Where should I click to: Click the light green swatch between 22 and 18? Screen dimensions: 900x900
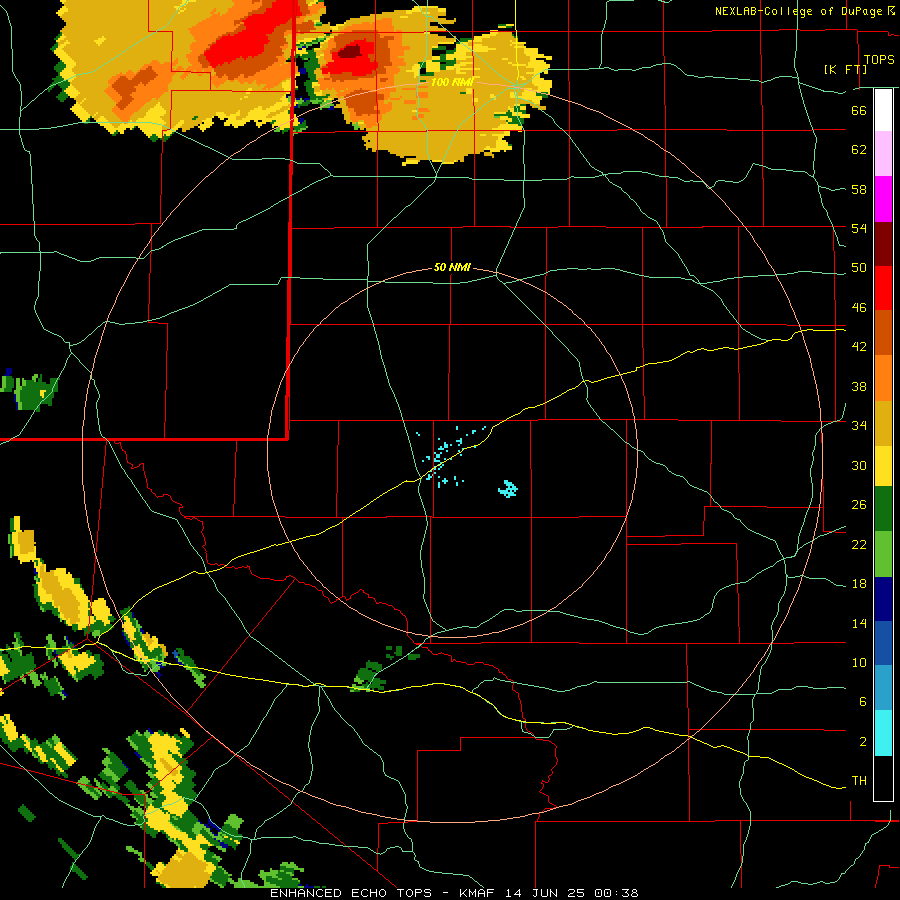(883, 554)
